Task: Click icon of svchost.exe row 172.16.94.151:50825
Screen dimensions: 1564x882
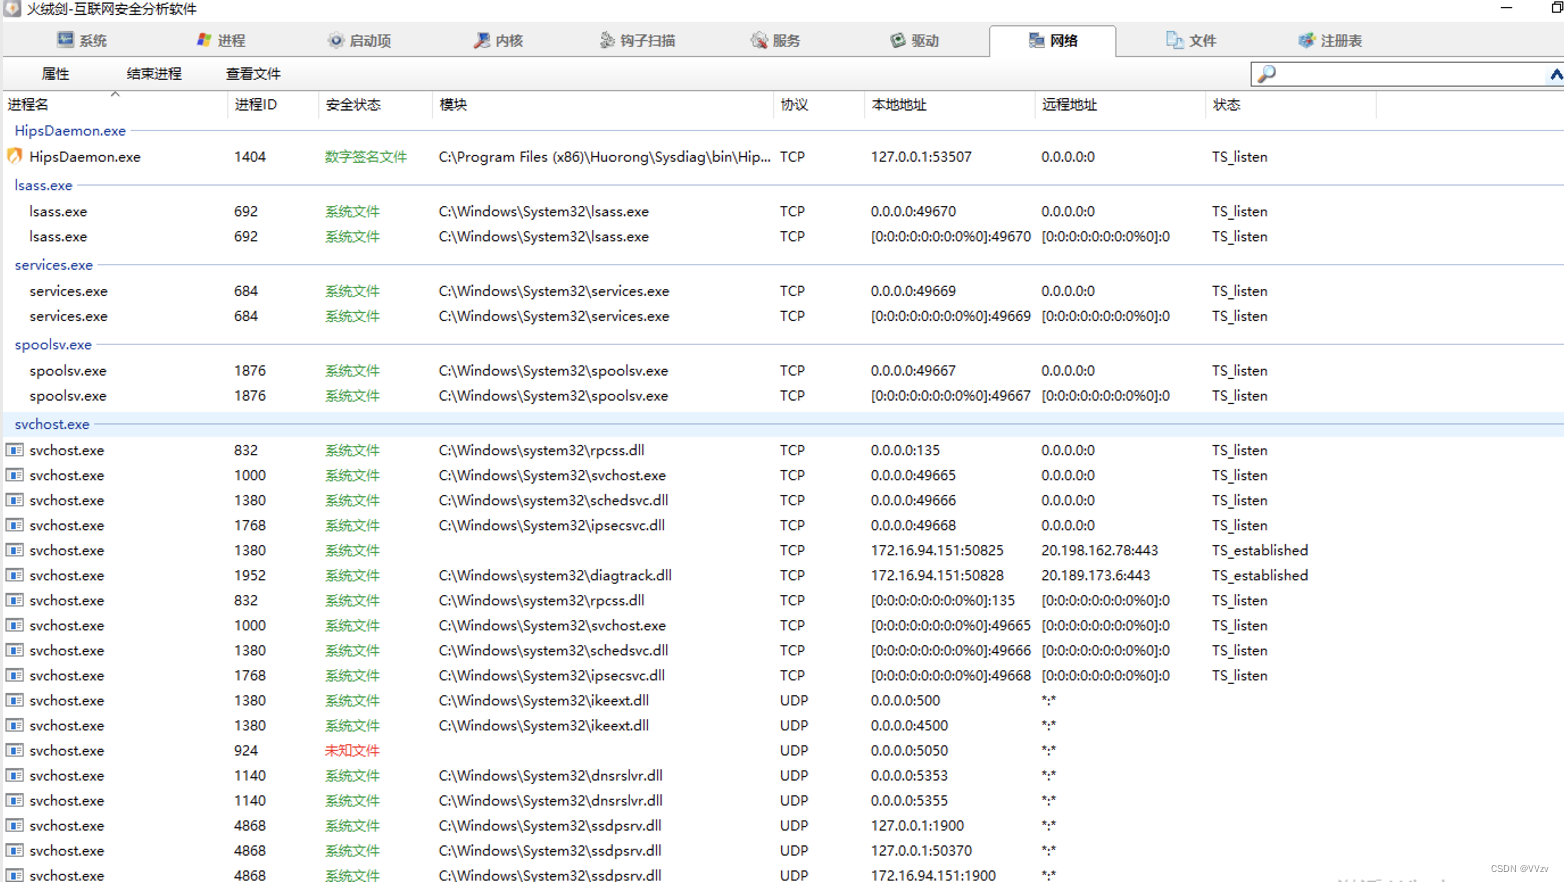Action: (15, 550)
